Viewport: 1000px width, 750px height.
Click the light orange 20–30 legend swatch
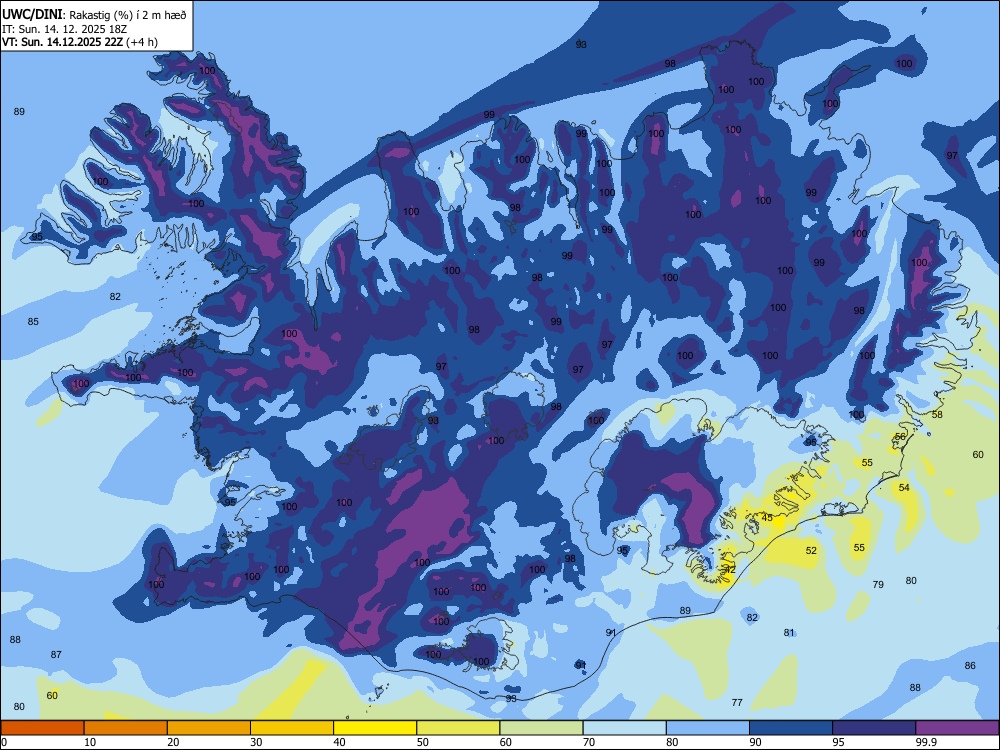pos(209,728)
